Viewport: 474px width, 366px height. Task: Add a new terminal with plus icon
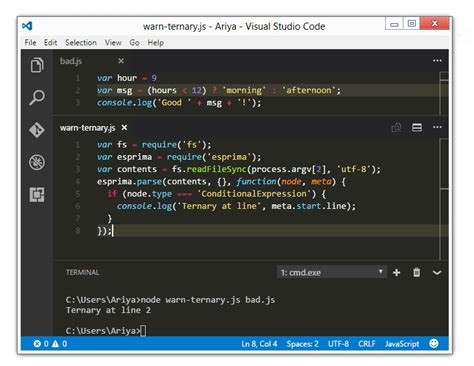coord(396,273)
